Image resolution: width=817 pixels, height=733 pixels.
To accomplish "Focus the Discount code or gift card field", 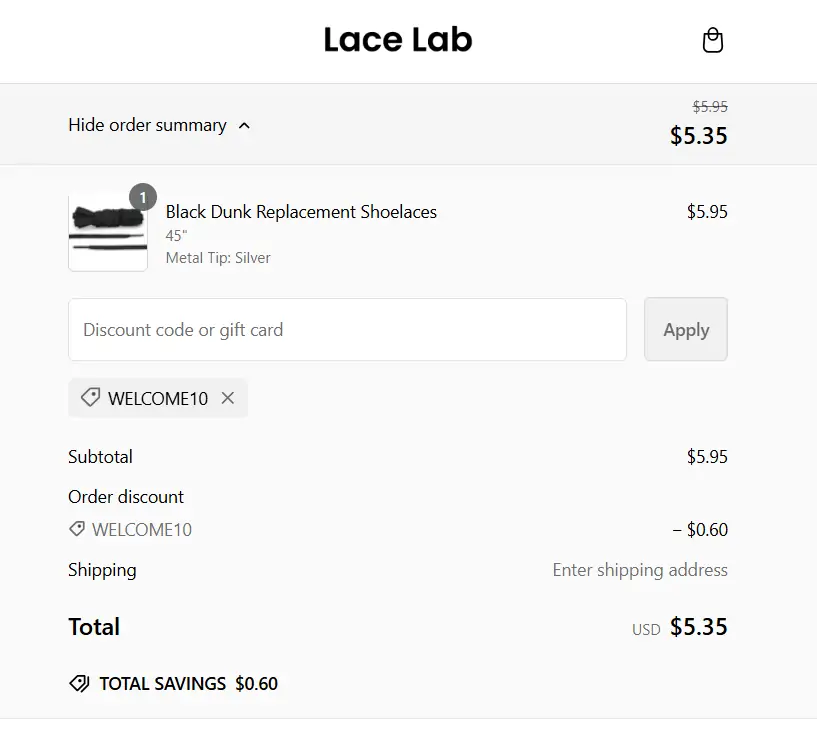I will pos(347,329).
